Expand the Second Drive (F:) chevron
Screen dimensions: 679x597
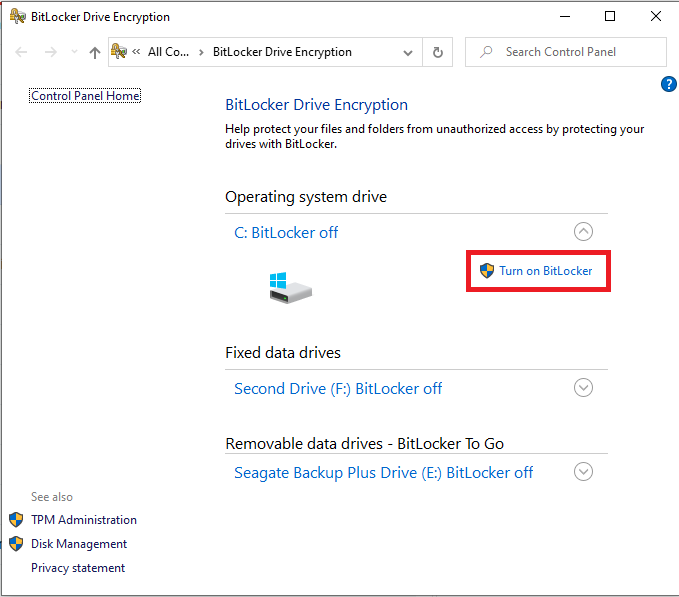point(583,387)
